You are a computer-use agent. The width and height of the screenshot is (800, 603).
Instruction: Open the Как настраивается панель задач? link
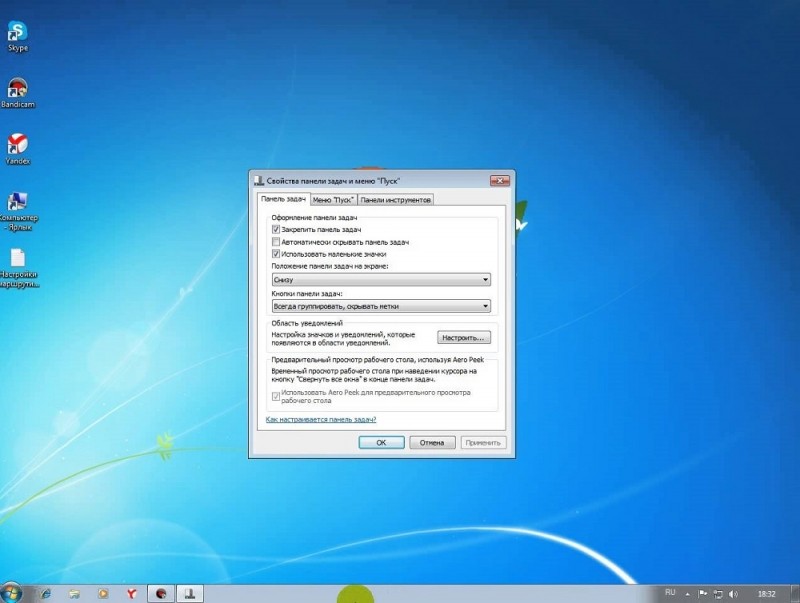click(321, 419)
